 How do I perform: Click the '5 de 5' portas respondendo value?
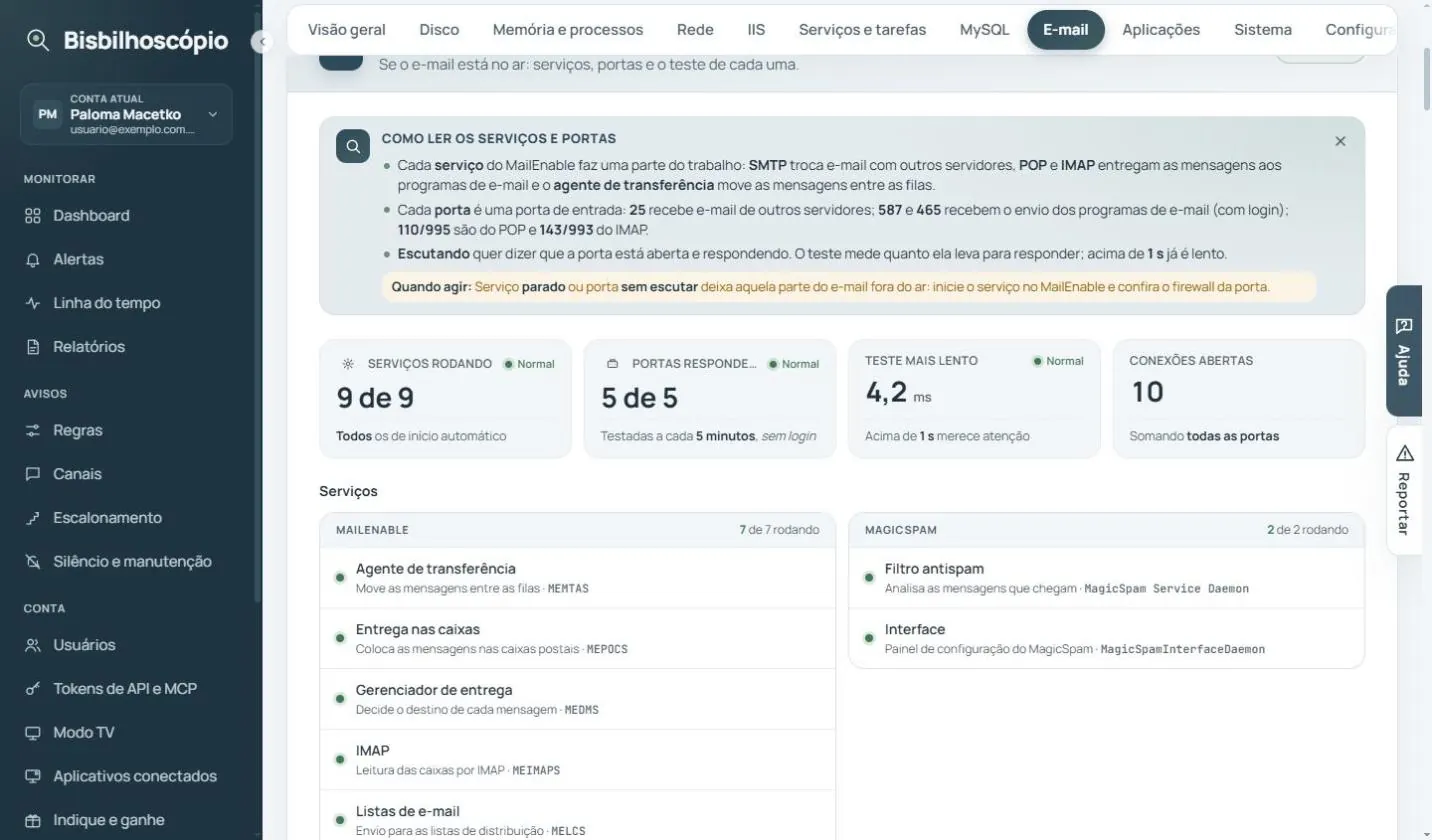pyautogui.click(x=639, y=398)
